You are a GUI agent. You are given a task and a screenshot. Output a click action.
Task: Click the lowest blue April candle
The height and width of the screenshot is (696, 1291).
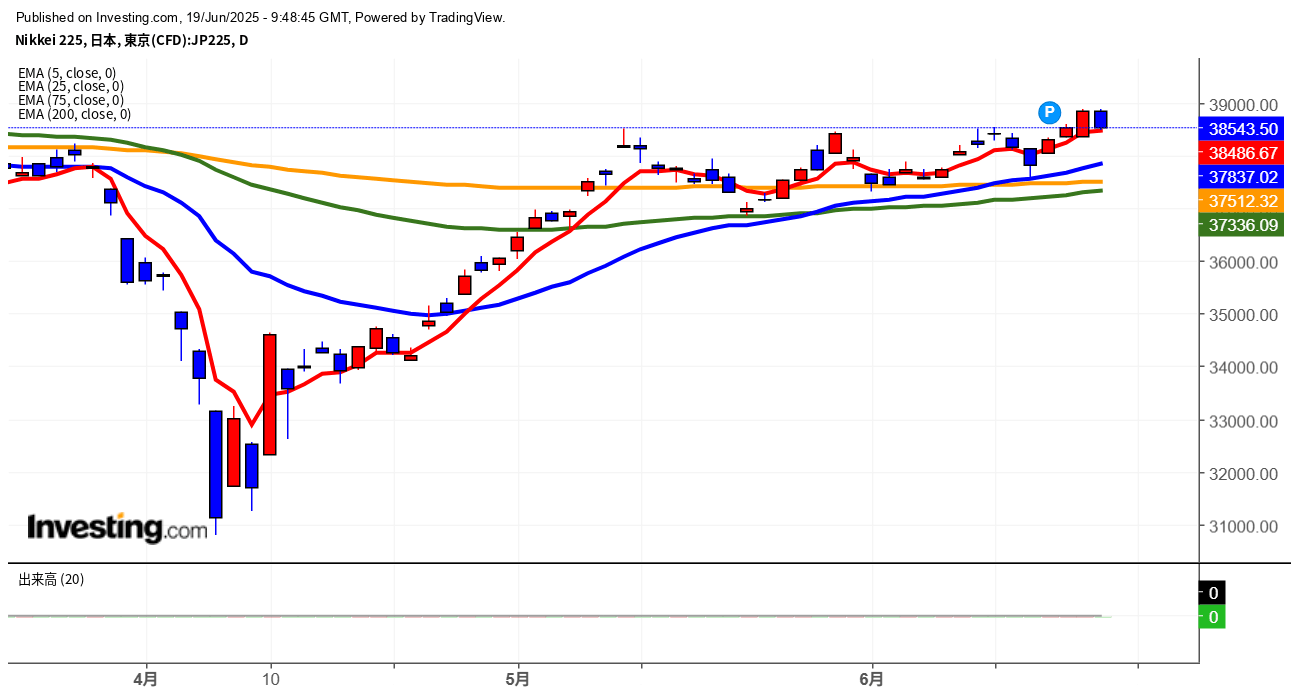pyautogui.click(x=216, y=464)
